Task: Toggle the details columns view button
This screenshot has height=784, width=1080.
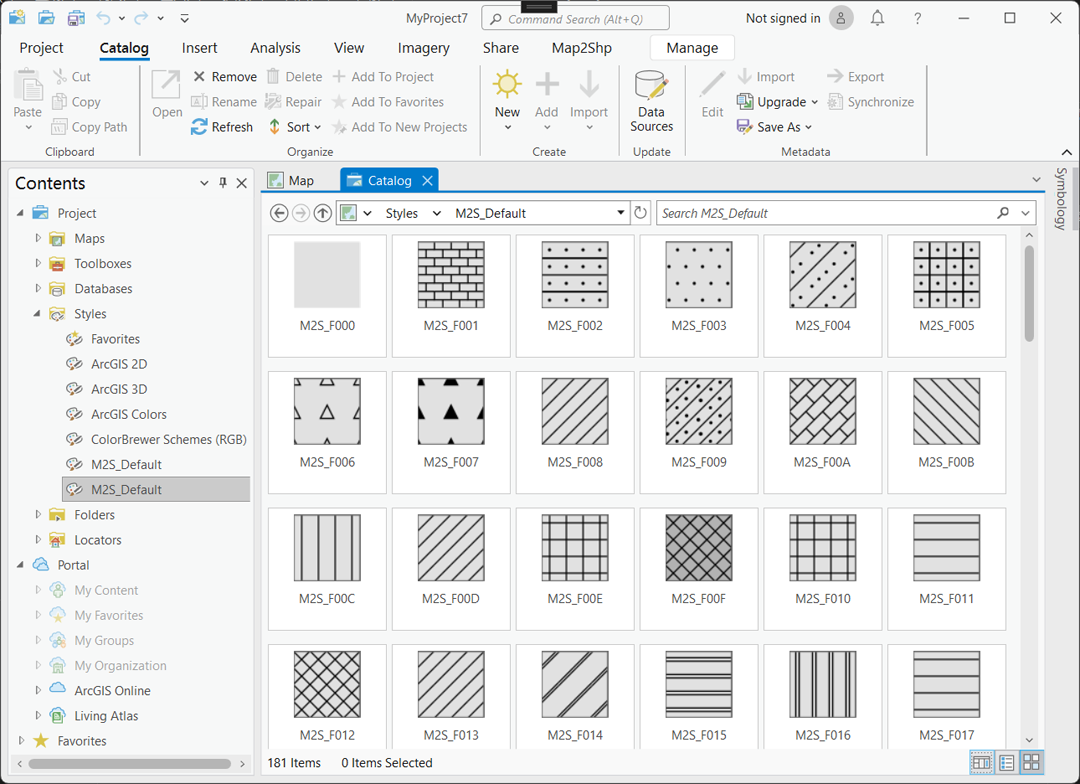Action: (x=981, y=763)
